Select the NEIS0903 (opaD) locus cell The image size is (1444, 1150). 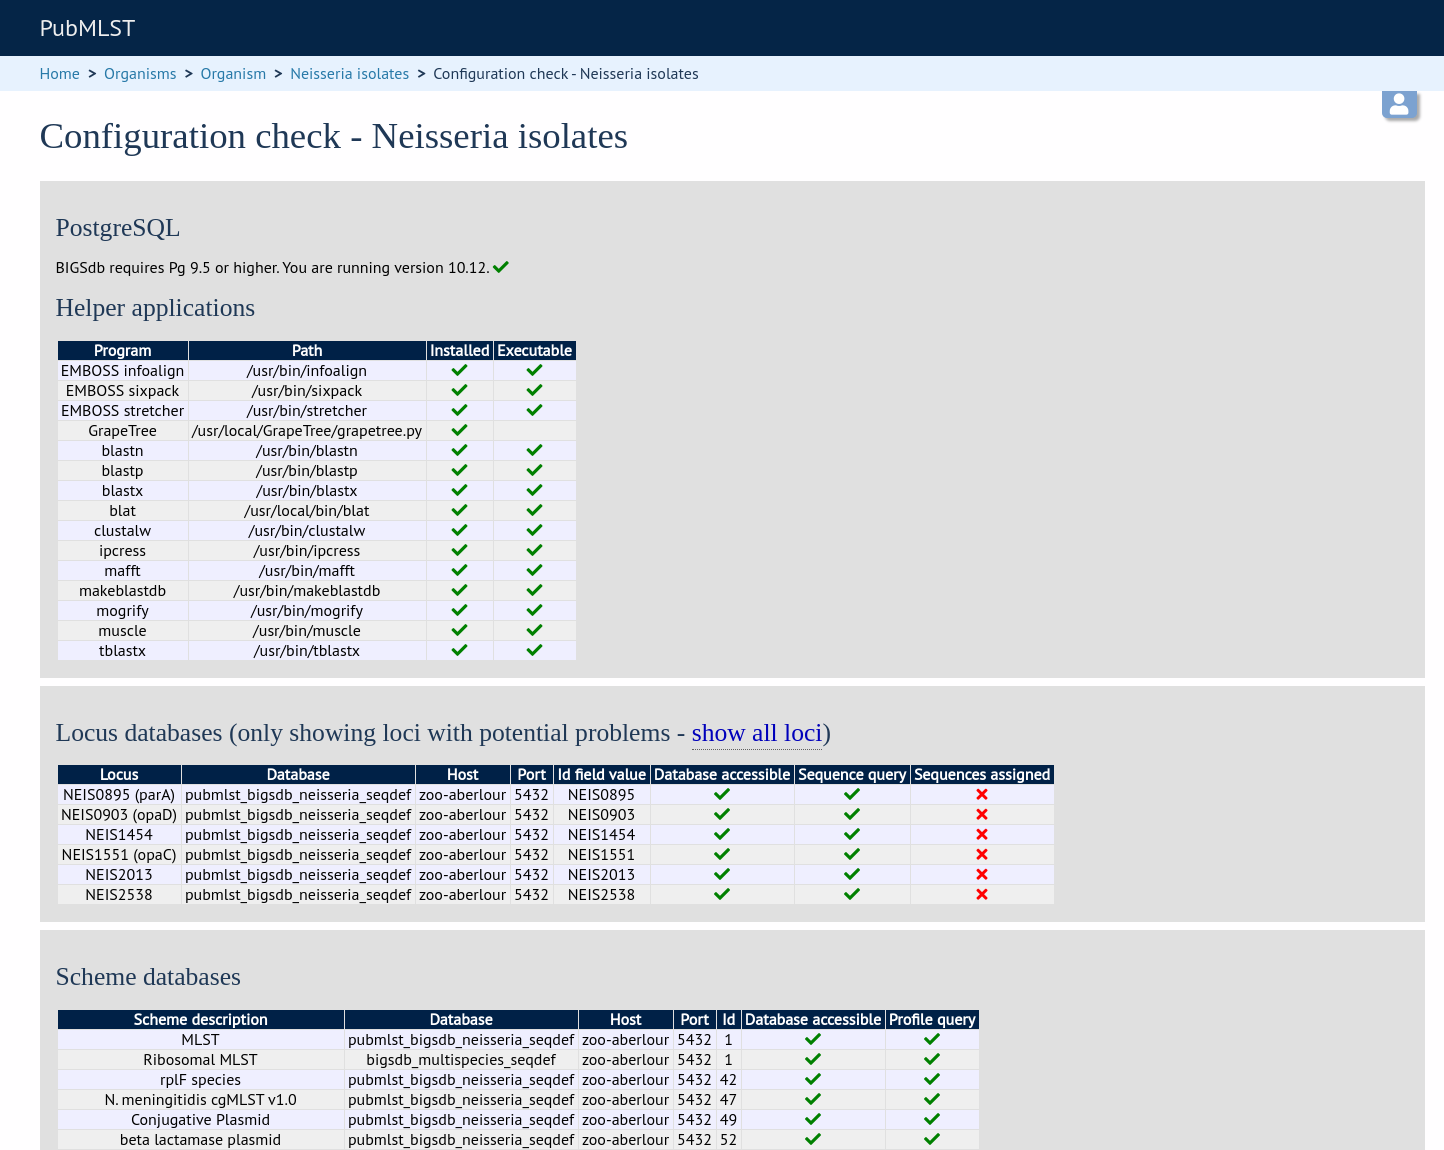click(119, 814)
